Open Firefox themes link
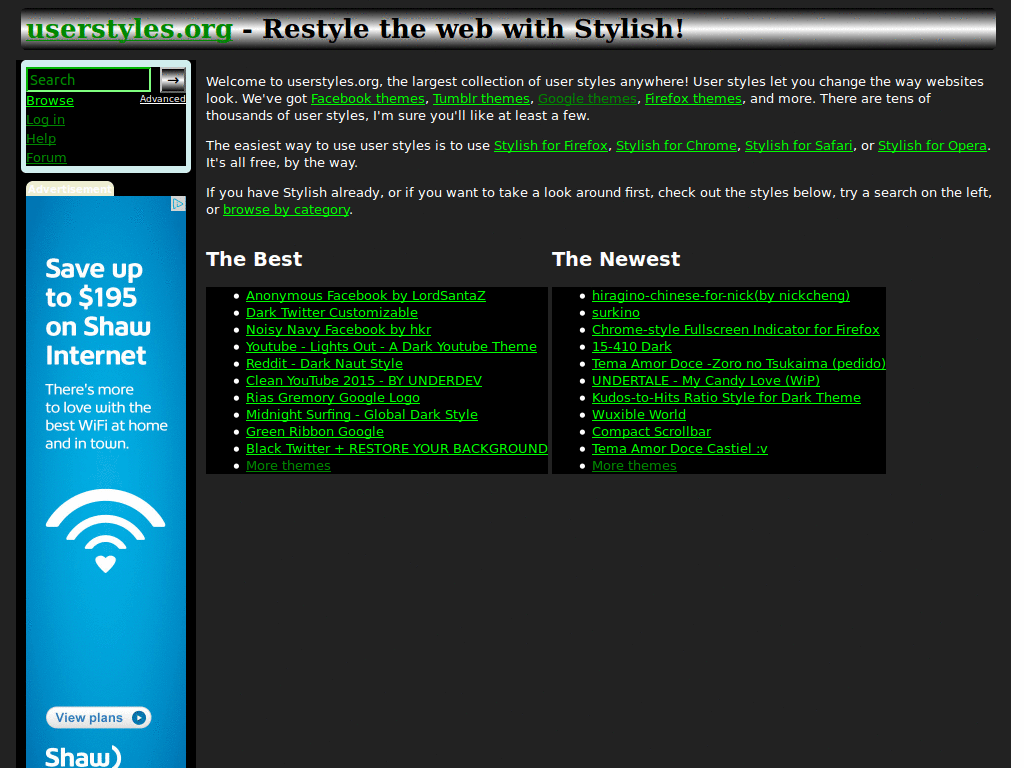1024x768 pixels. pos(694,99)
